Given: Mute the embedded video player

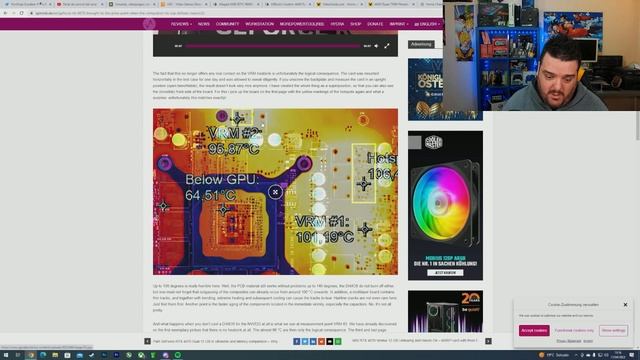Looking at the screenshot, I should [376, 46].
